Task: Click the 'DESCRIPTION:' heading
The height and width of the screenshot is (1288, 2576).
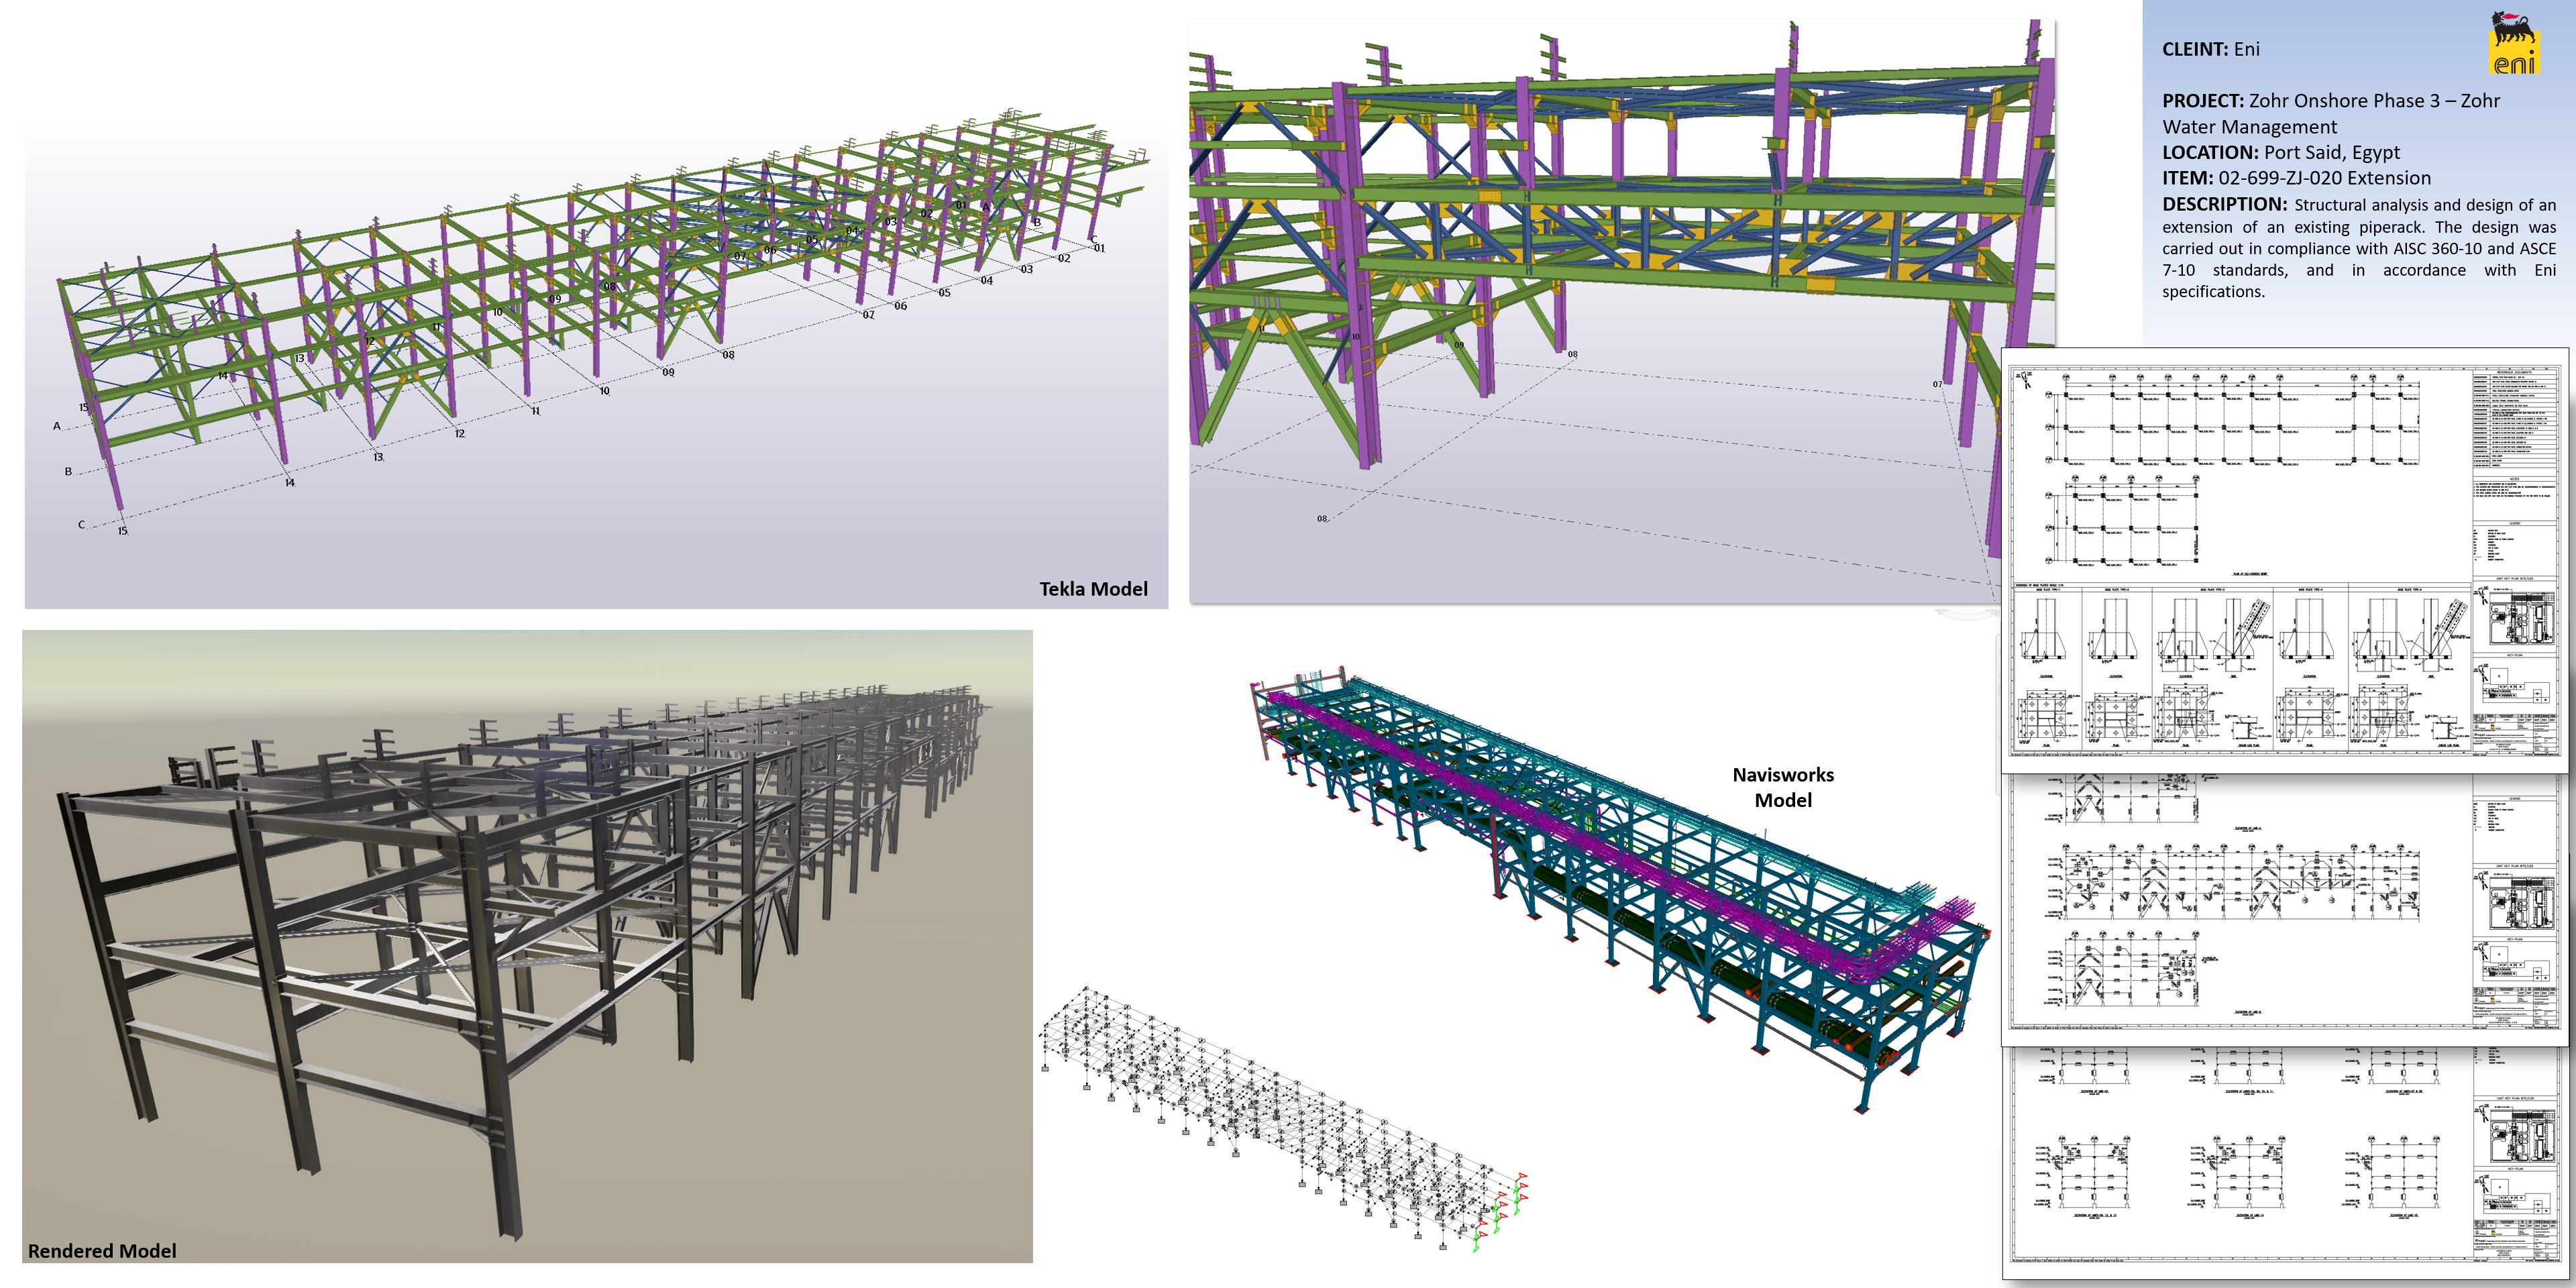Action: tap(2224, 204)
